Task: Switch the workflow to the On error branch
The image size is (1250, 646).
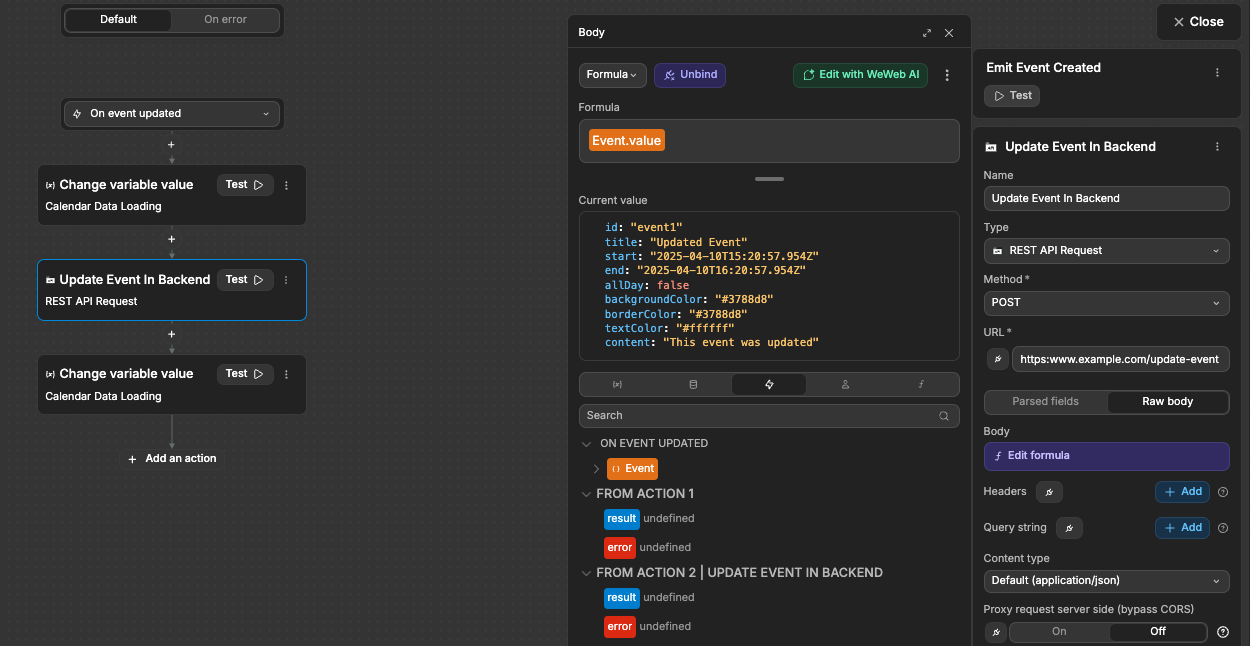Action: 224,19
